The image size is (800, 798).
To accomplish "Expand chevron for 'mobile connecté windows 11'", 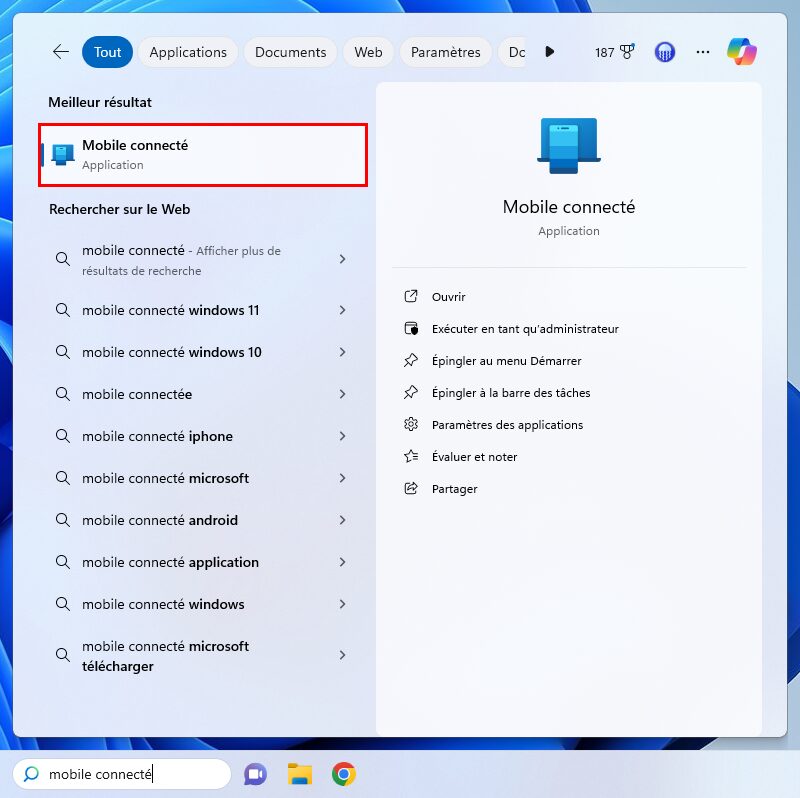I will [x=342, y=310].
